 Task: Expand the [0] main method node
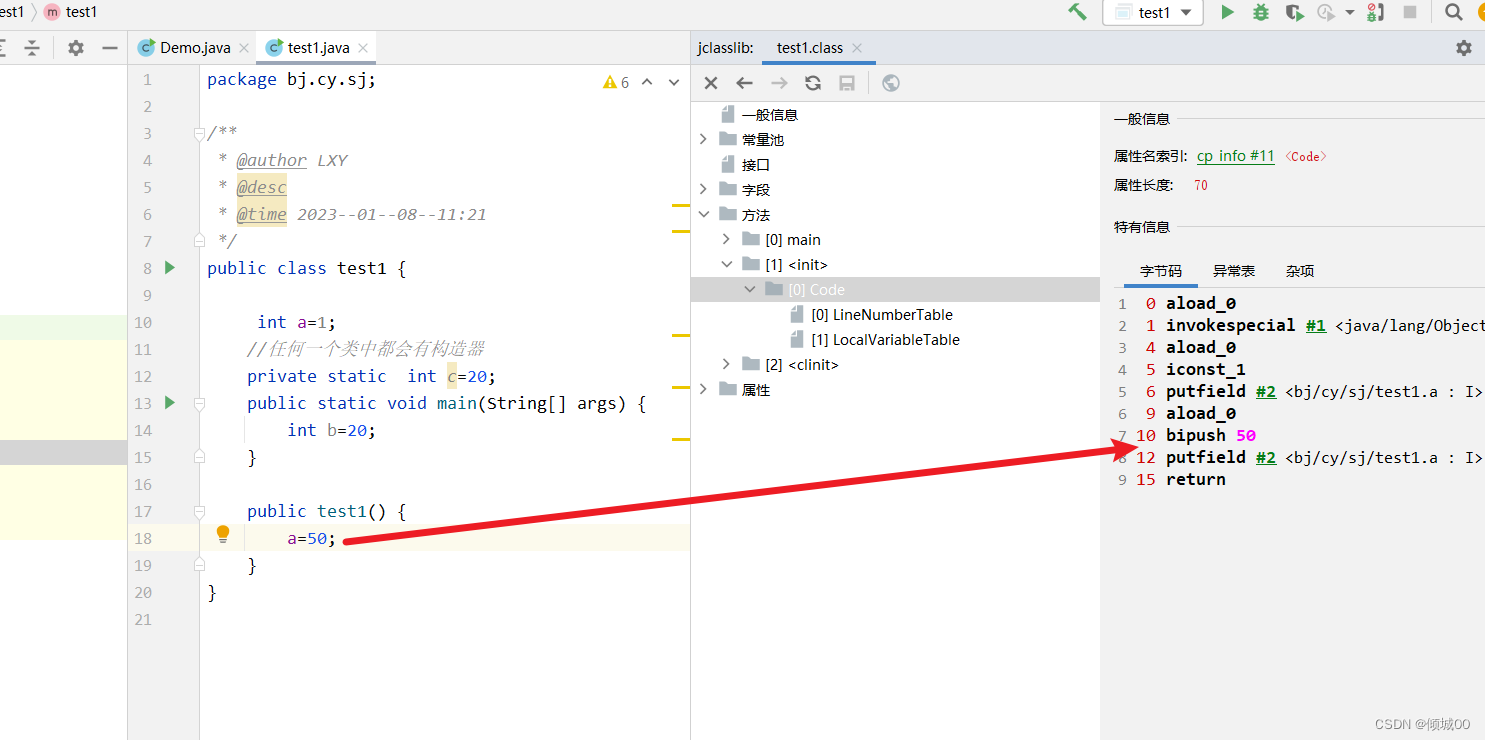click(727, 240)
